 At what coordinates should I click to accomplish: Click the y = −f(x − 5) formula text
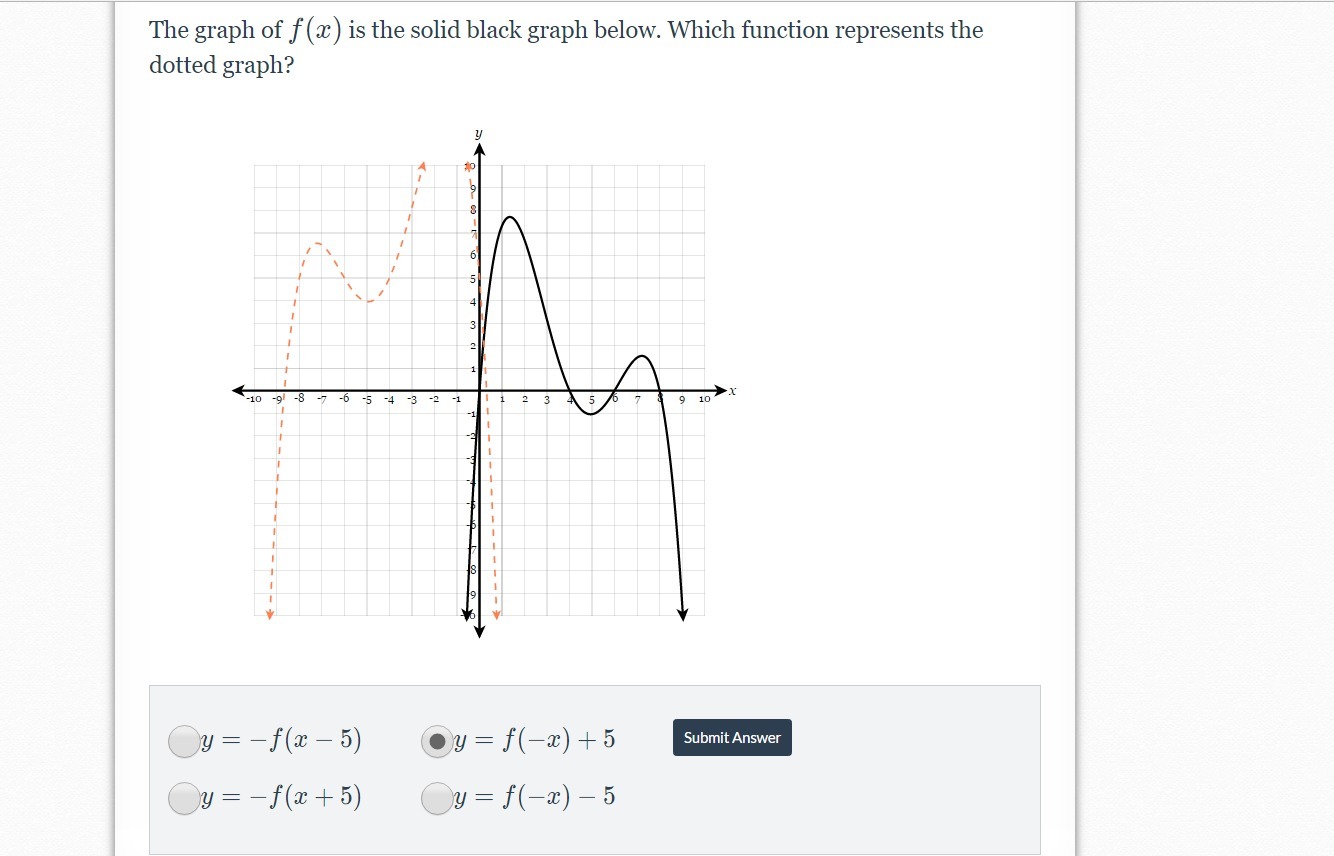coord(282,740)
